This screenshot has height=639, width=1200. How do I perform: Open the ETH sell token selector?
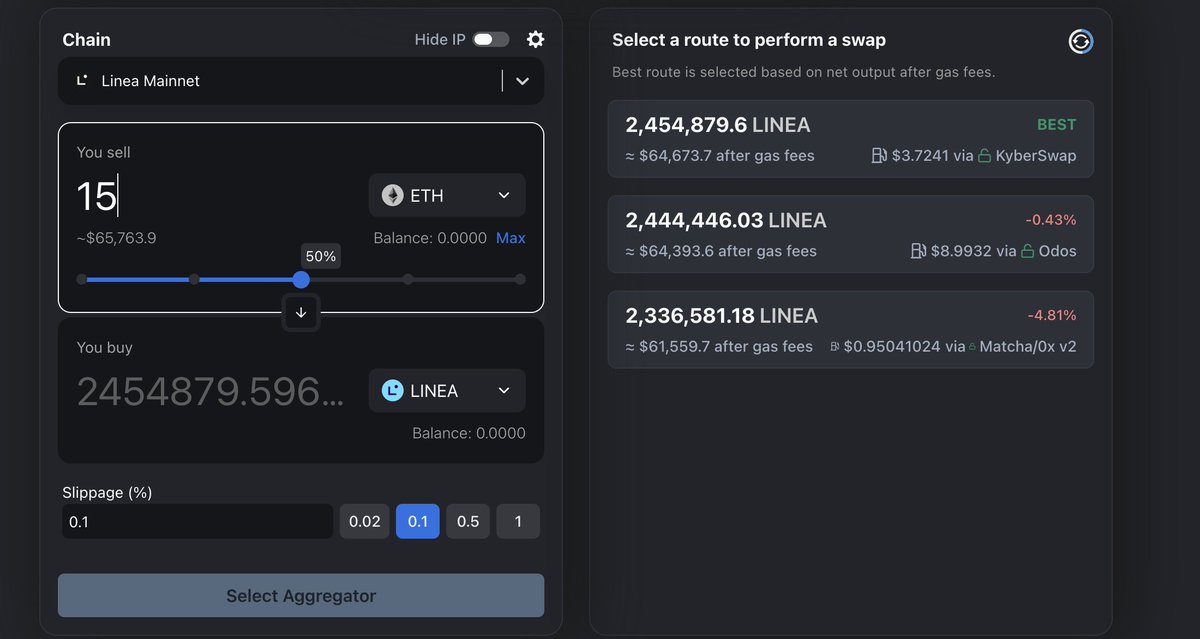447,195
